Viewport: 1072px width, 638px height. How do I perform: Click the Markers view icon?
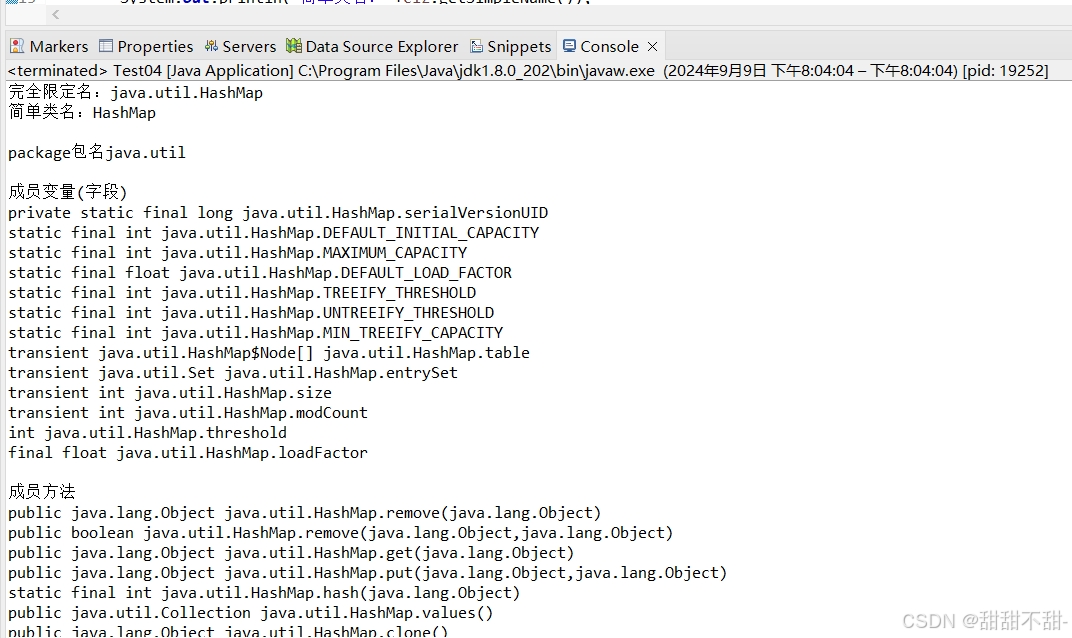[x=16, y=46]
